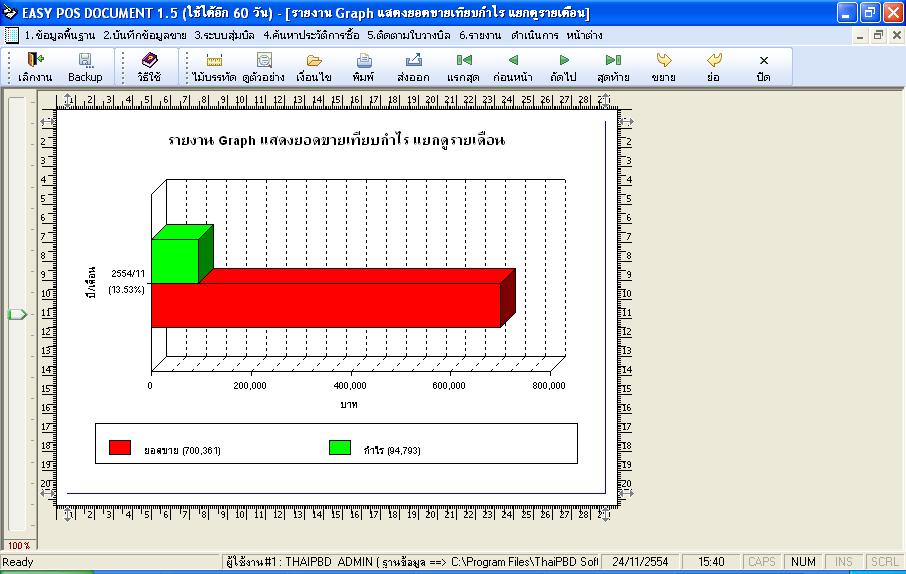The image size is (906, 574).
Task: Click the ดูตัวอย่าง preview icon
Action: [x=264, y=60]
